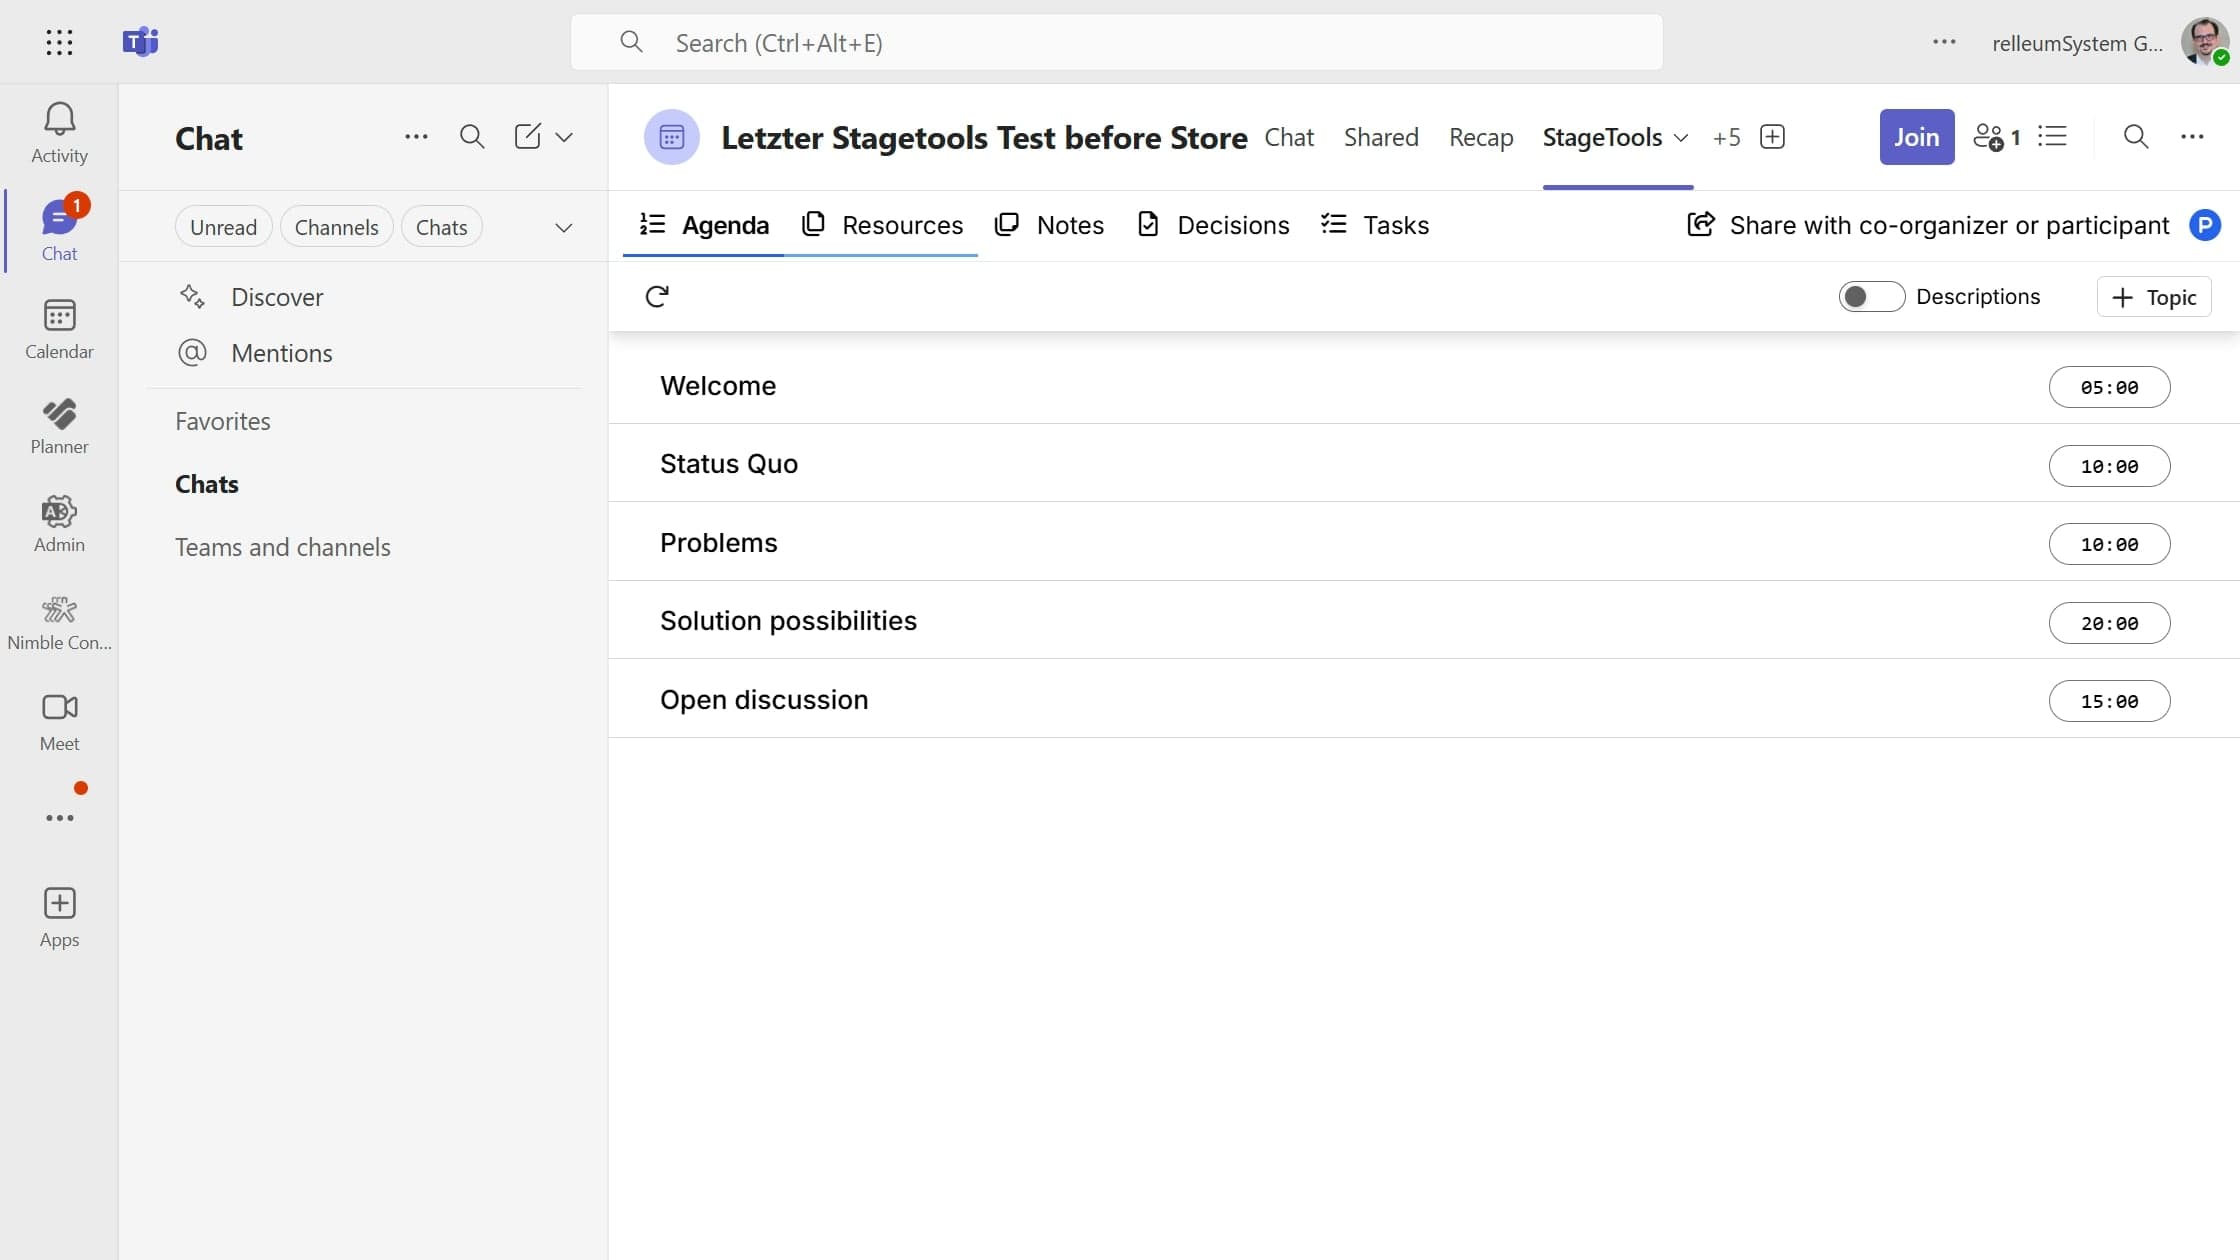Open the Tasks tab

1375,225
